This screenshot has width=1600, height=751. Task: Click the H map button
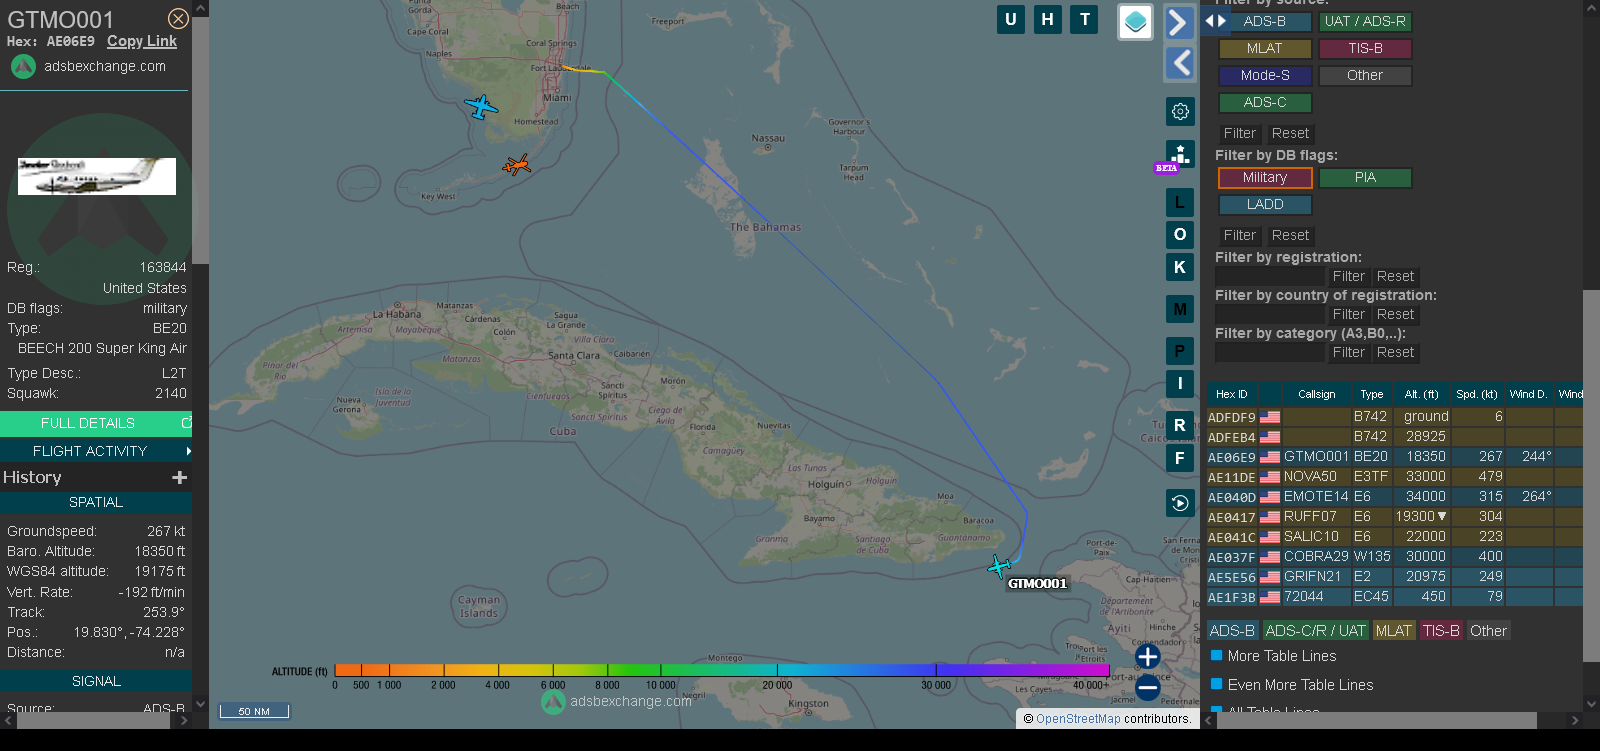pos(1048,19)
